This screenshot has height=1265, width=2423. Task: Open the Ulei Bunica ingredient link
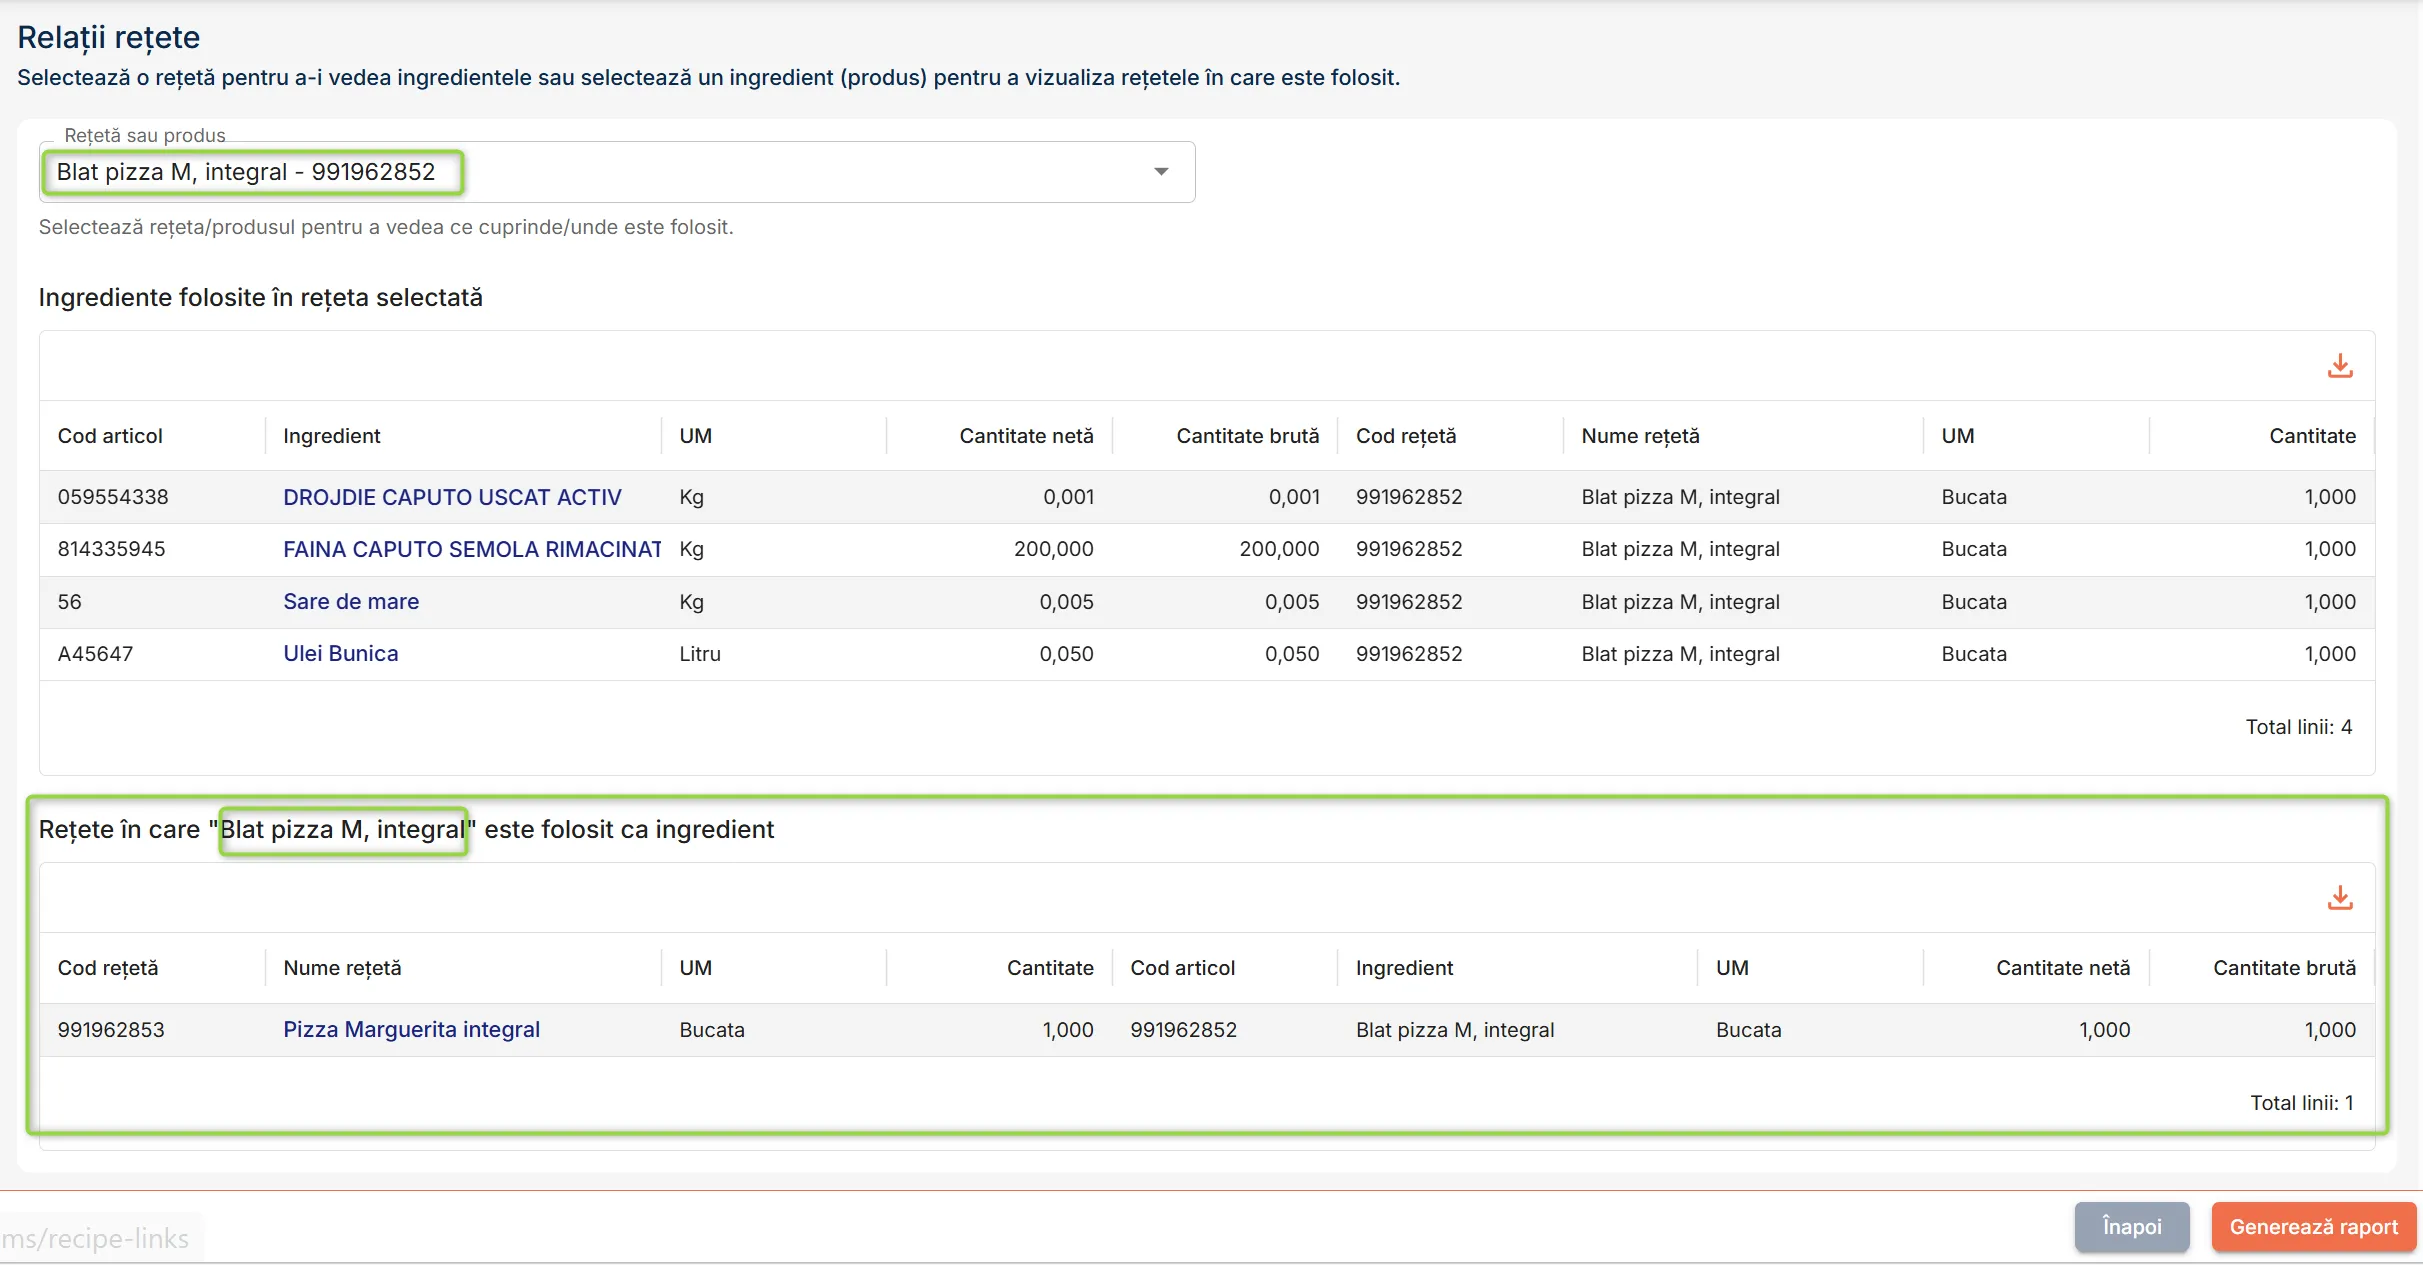tap(341, 653)
